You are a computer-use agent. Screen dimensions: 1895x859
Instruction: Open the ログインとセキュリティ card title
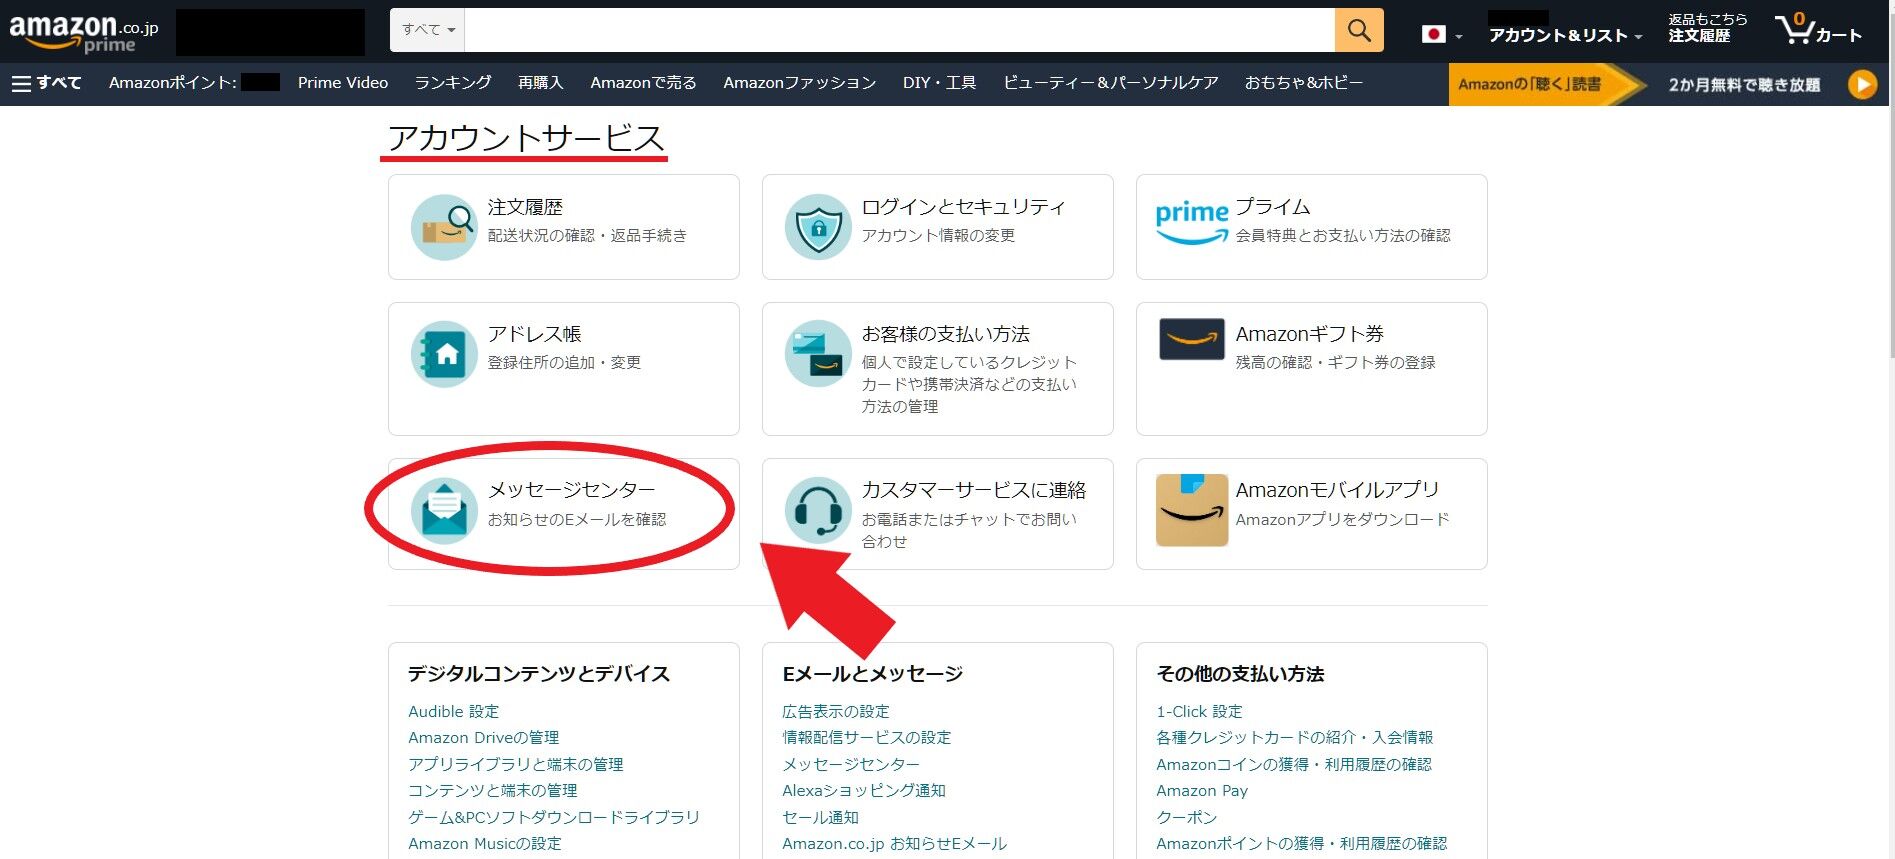point(963,207)
